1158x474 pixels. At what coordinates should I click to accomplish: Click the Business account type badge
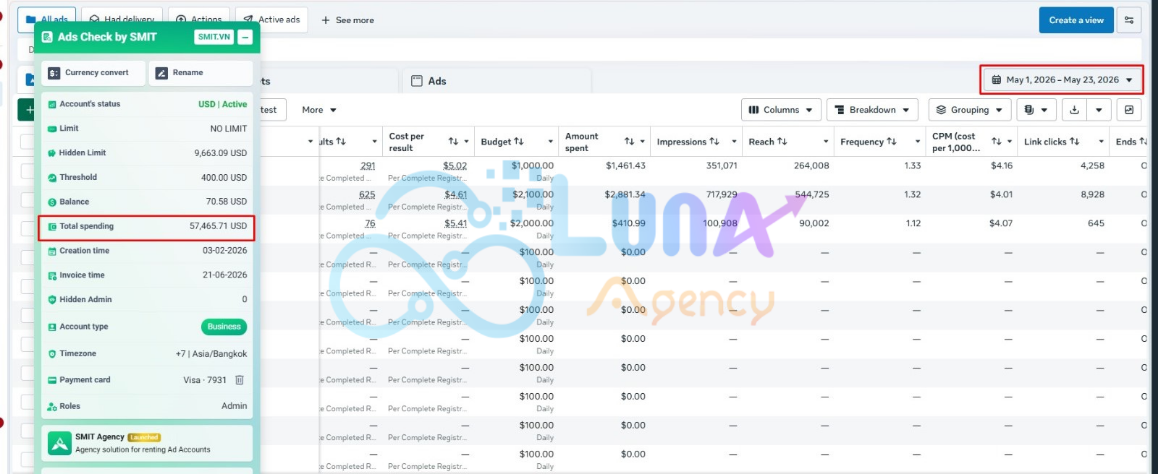pos(224,327)
